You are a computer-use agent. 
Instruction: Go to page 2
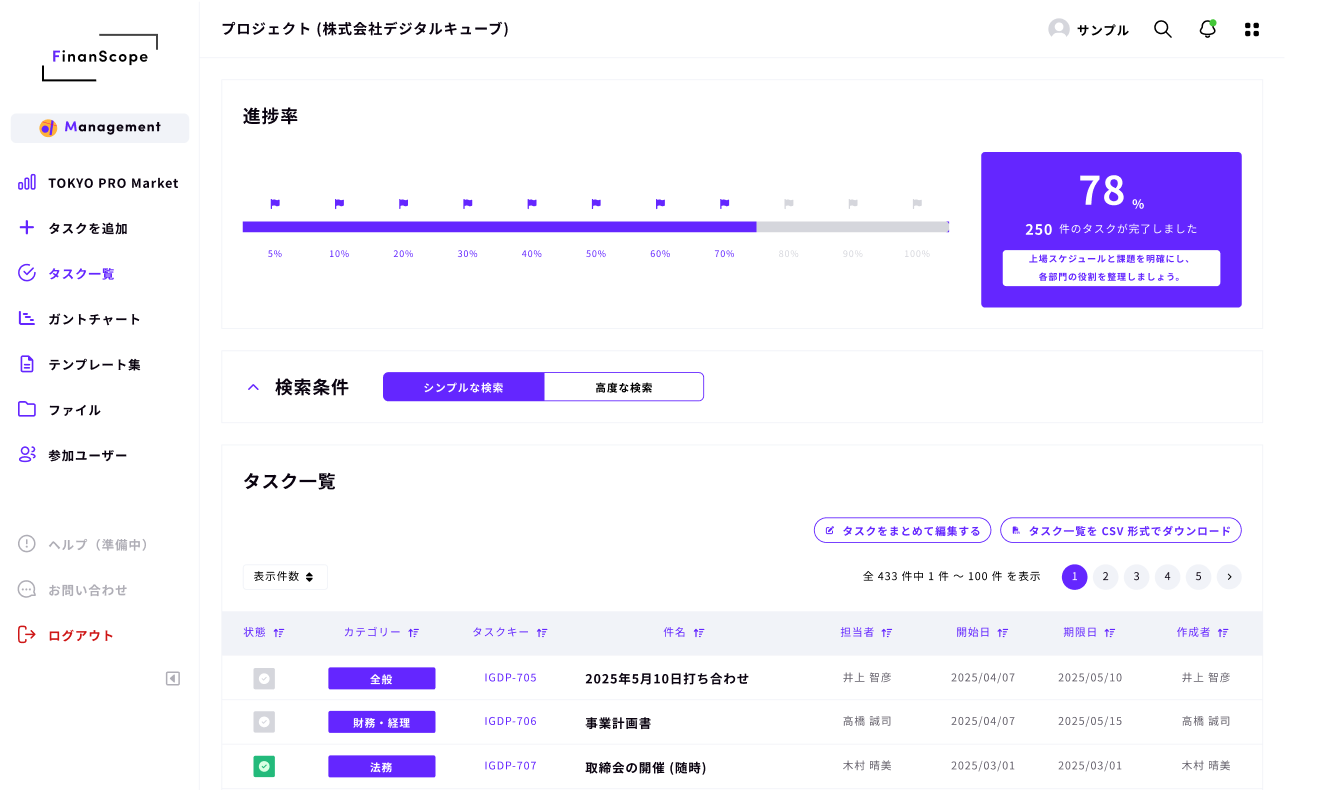[1105, 577]
